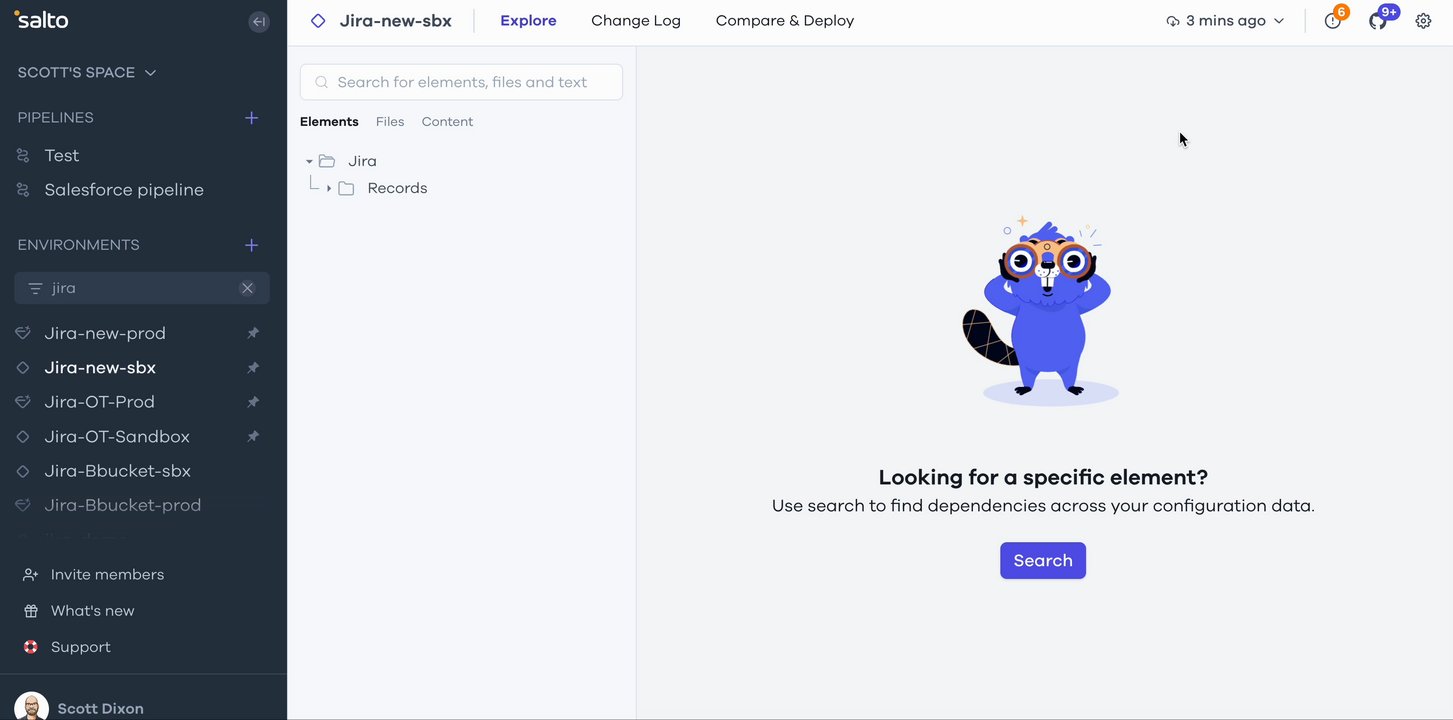Click the Jira-new-prod environment icon
The image size is (1453, 720).
[23, 333]
